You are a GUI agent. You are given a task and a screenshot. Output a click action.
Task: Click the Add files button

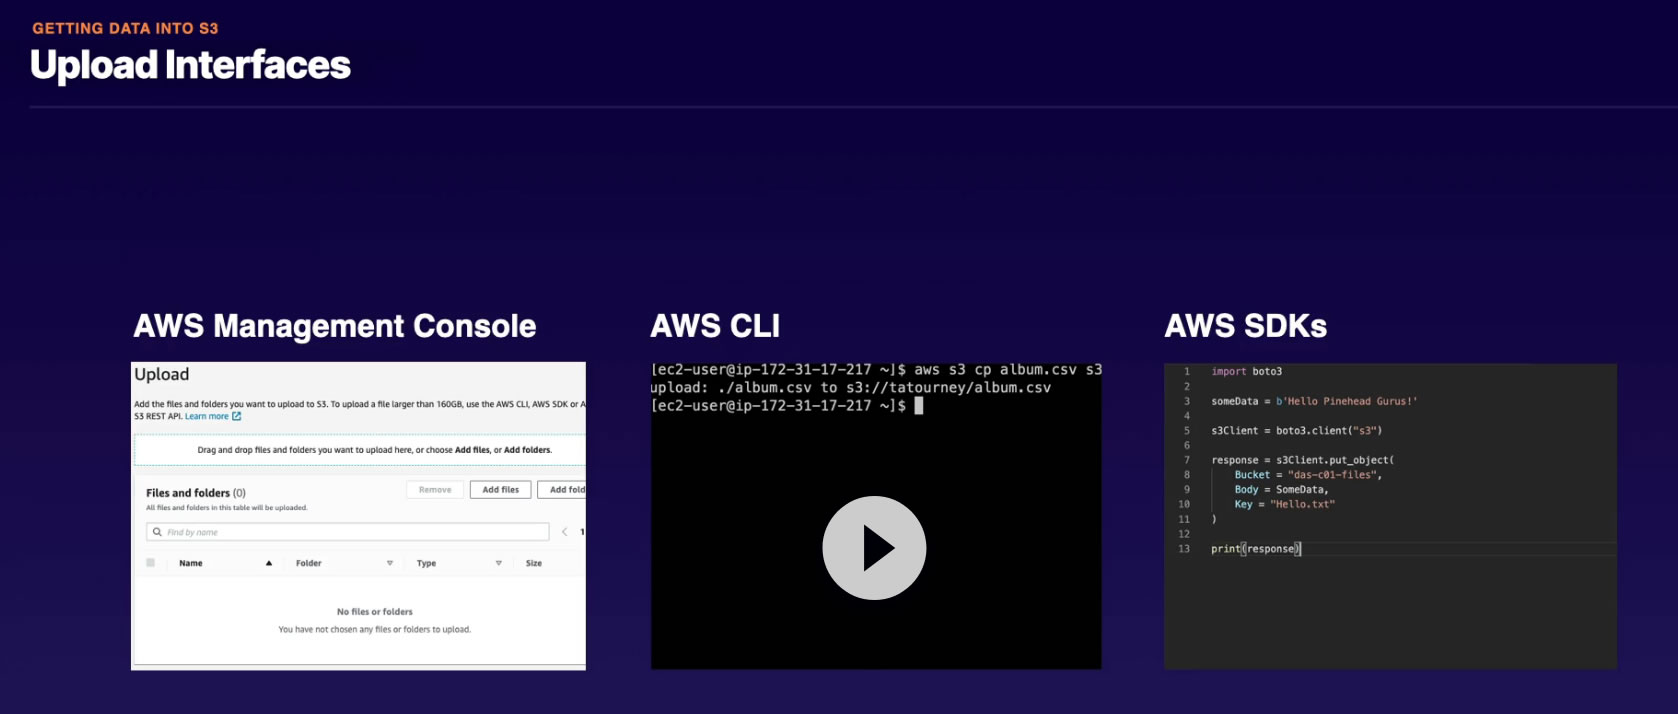(500, 490)
